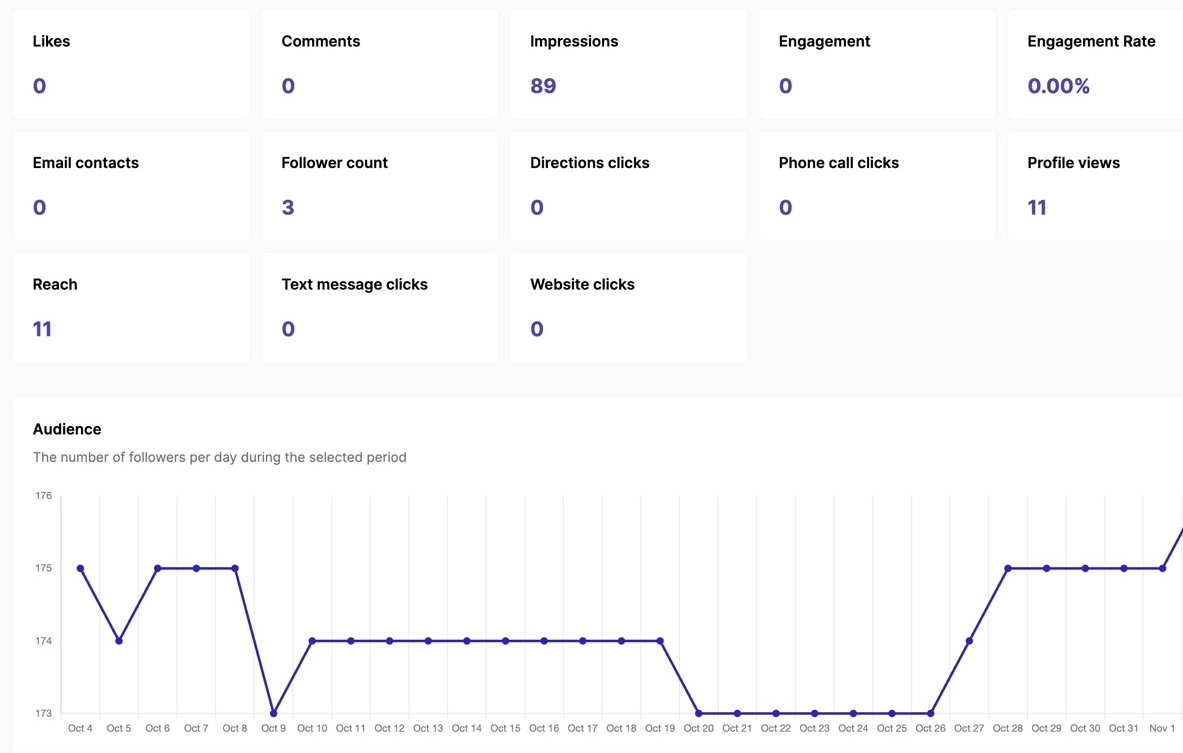Screen dimensions: 1183x753
Task: Click the 176 y-axis label
Action: tap(43, 496)
